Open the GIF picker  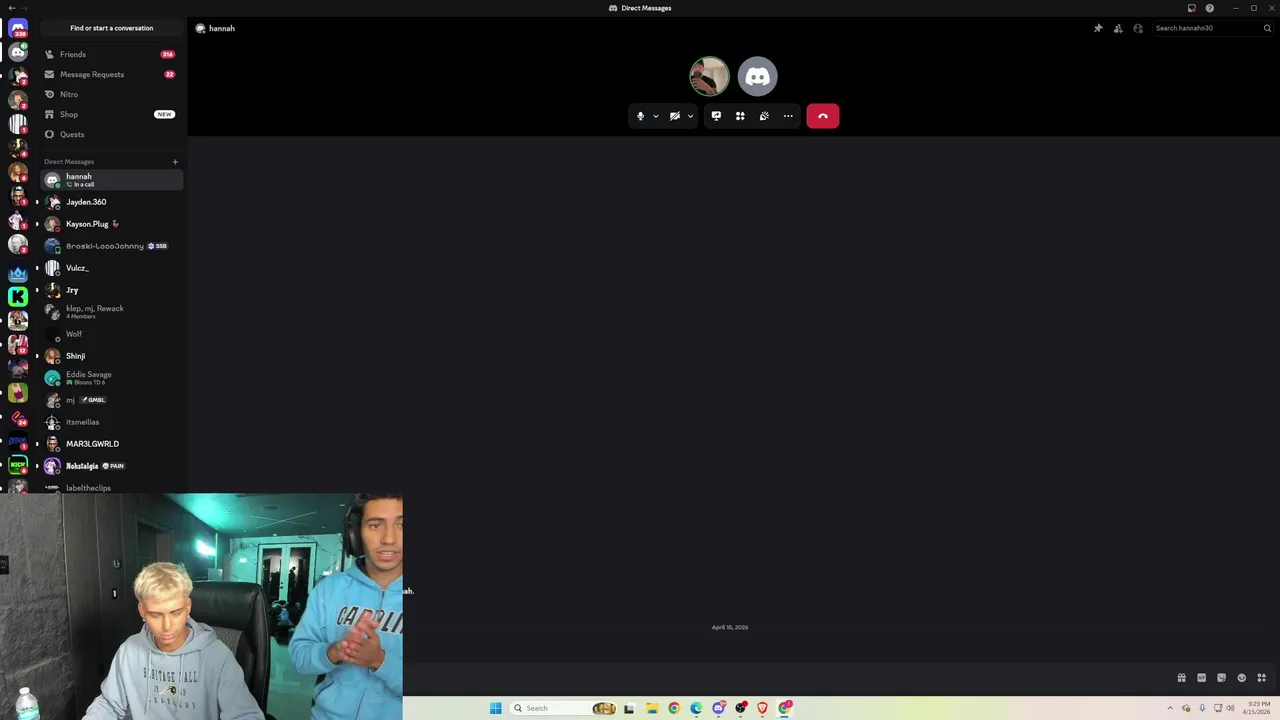tap(1201, 678)
